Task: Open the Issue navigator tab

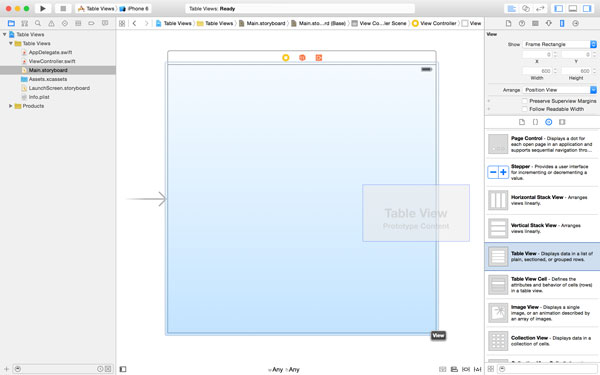Action: (x=51, y=23)
